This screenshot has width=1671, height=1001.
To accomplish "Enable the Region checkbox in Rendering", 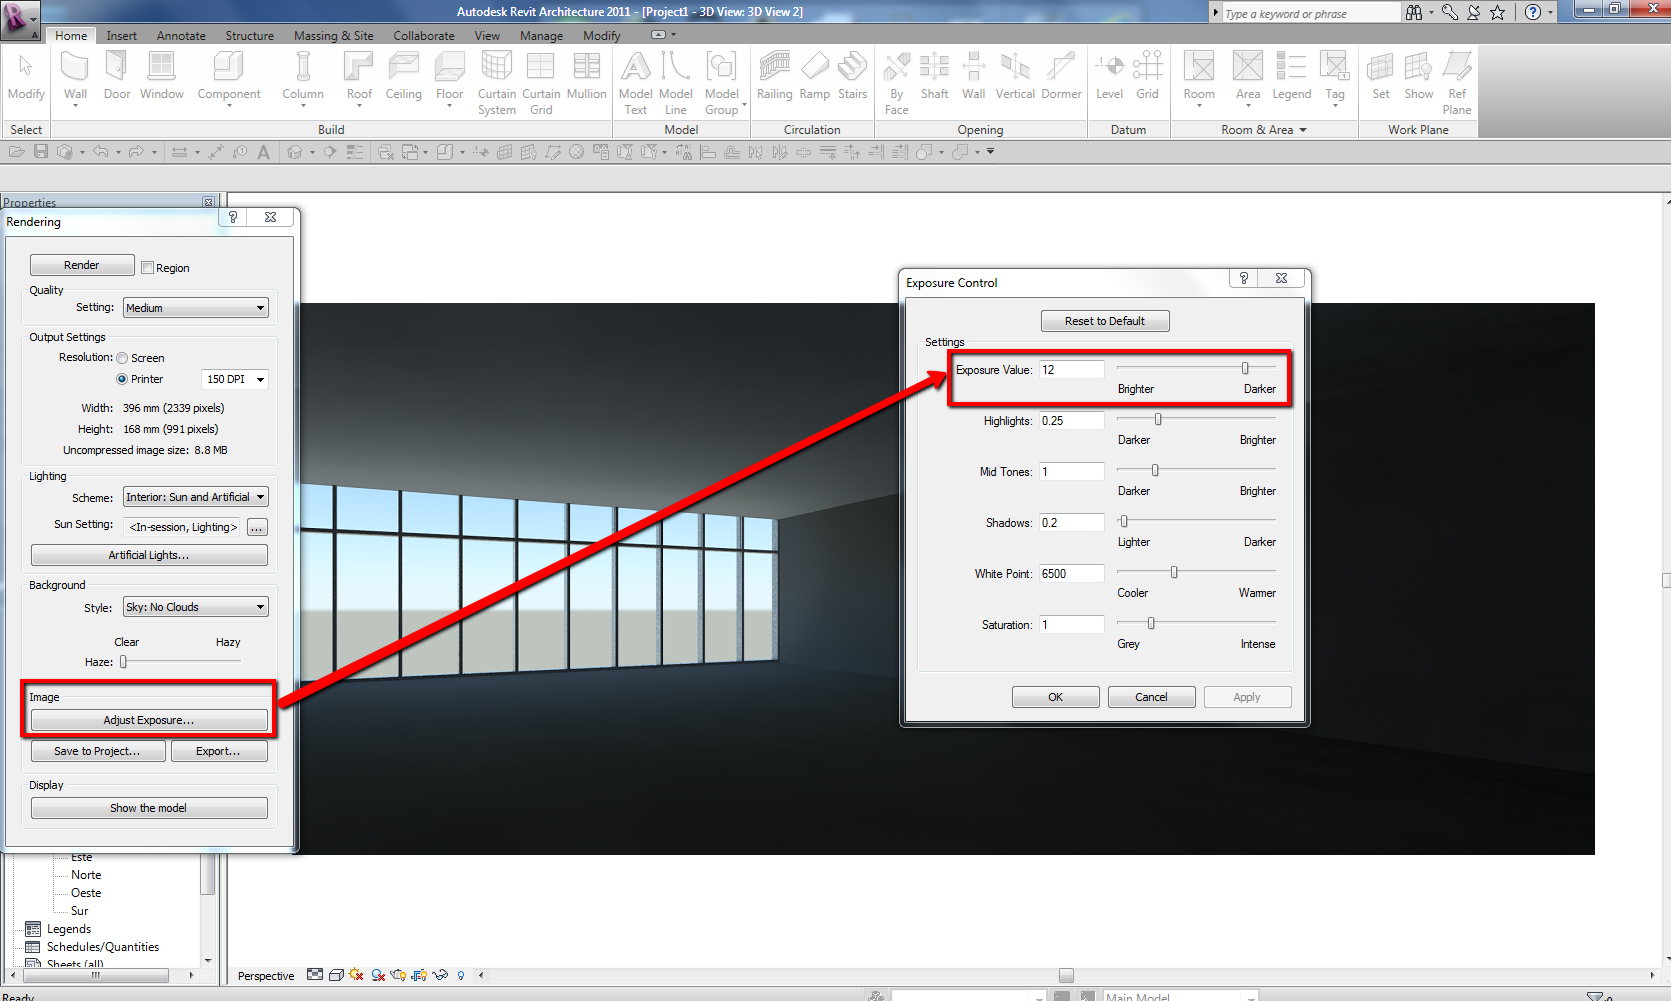I will pyautogui.click(x=147, y=268).
